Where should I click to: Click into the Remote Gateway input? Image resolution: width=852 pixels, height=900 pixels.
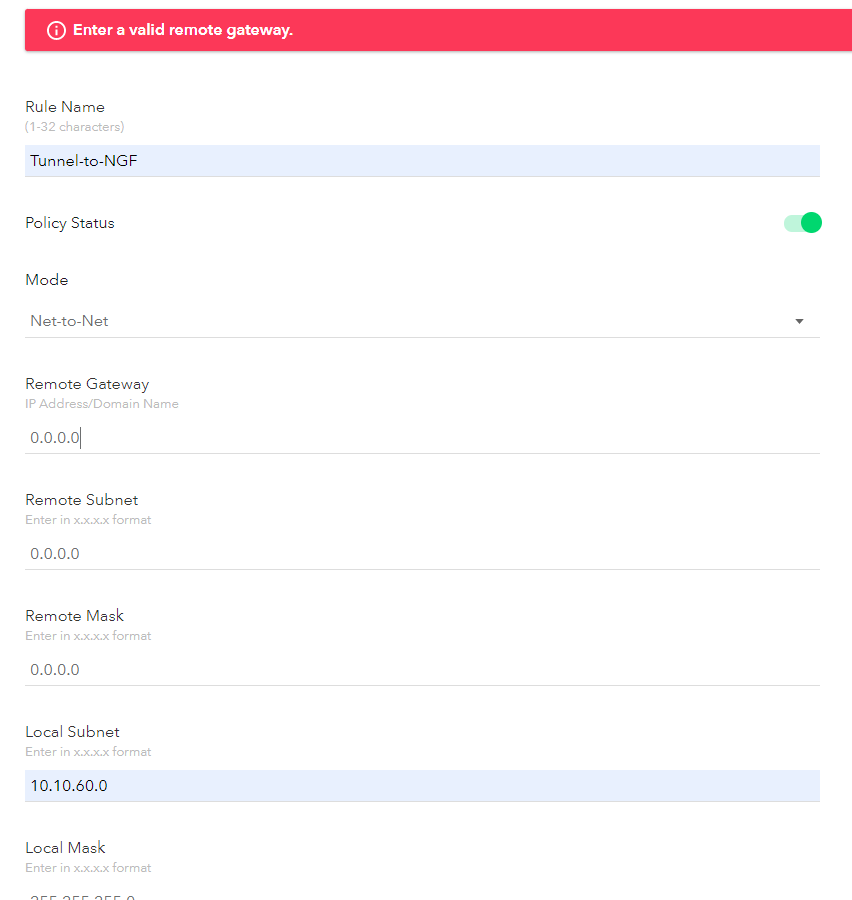coord(422,438)
